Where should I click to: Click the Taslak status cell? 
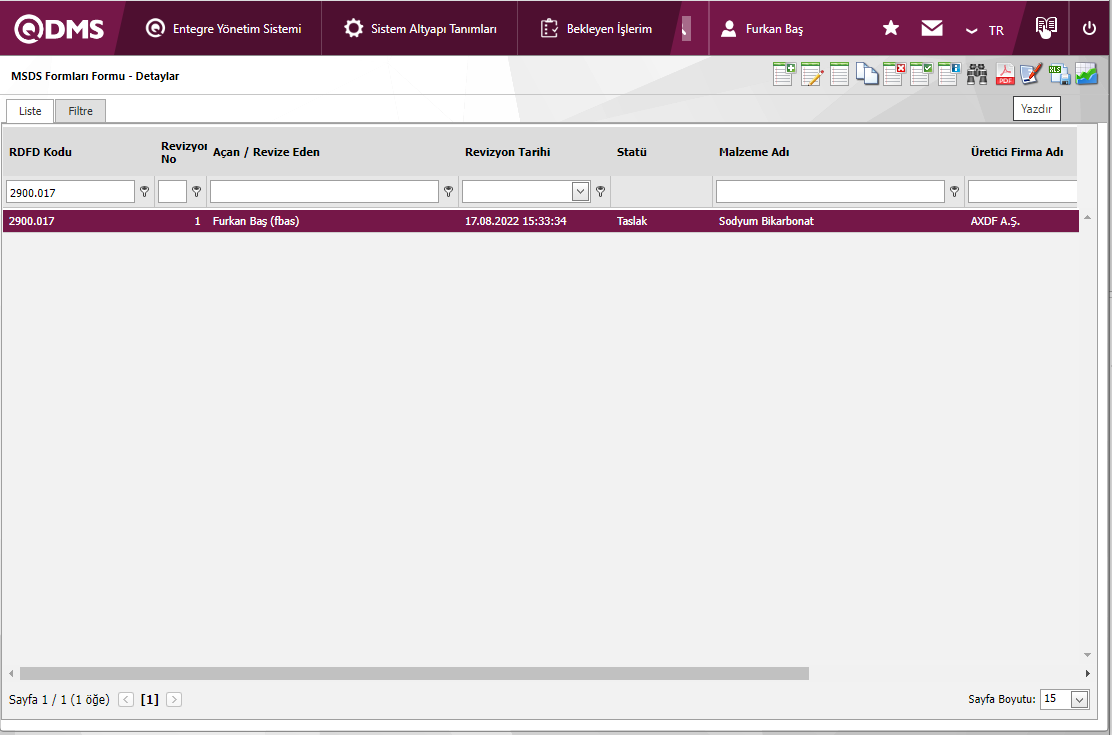click(x=632, y=221)
